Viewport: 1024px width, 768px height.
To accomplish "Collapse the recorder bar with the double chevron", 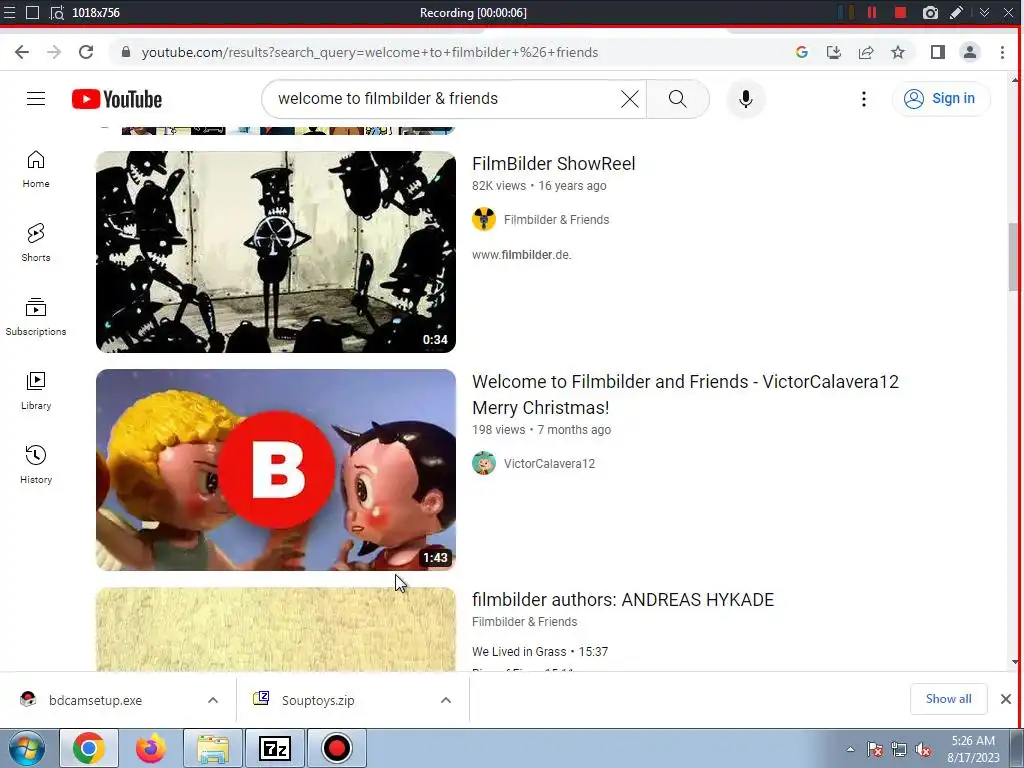I will coord(984,12).
